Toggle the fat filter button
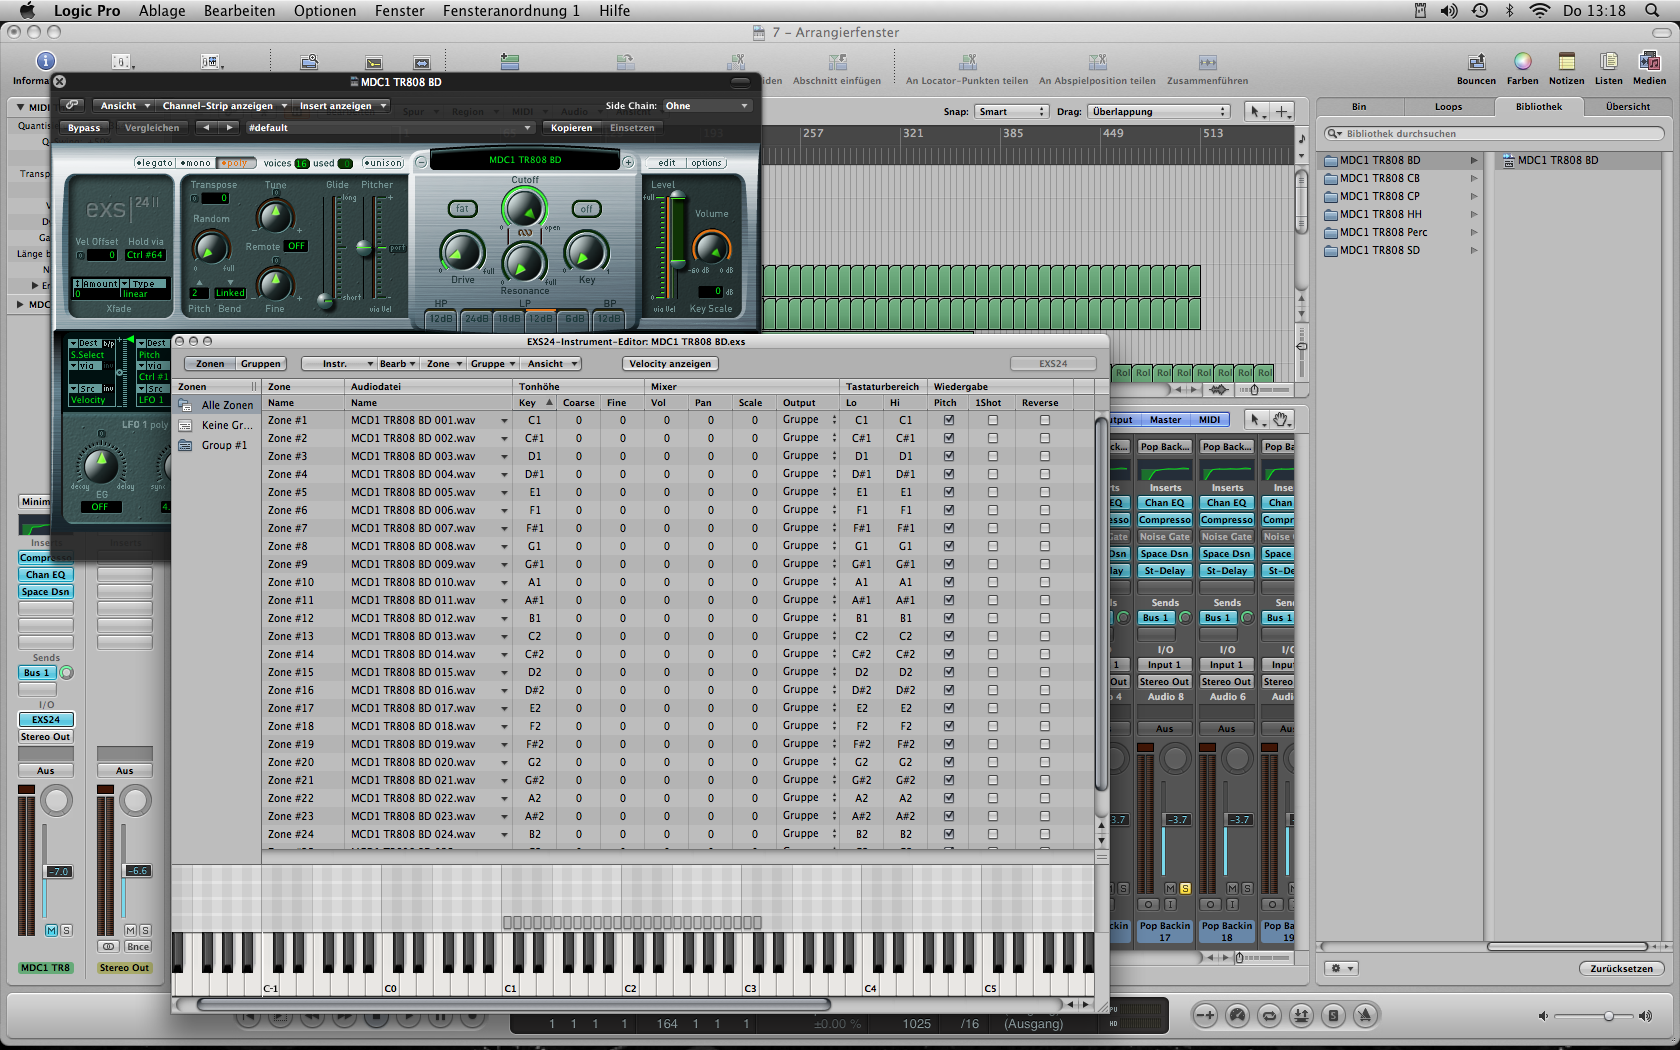The image size is (1680, 1050). tap(462, 209)
